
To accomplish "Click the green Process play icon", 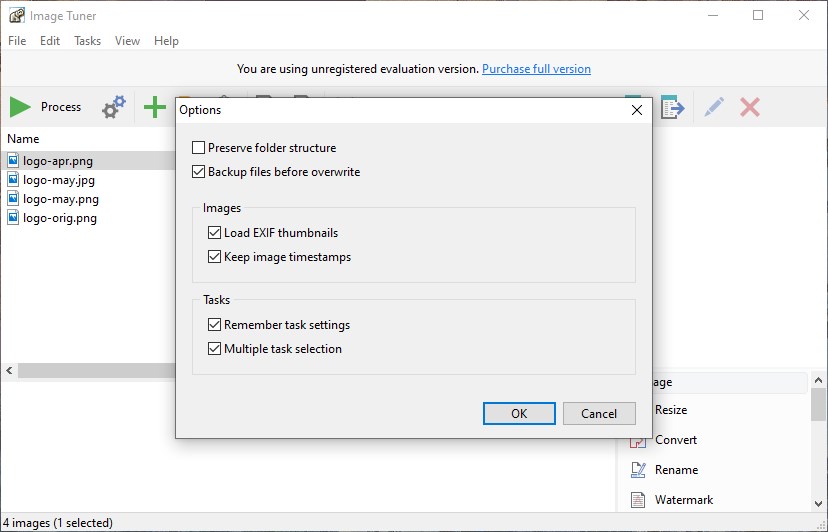I will [20, 107].
